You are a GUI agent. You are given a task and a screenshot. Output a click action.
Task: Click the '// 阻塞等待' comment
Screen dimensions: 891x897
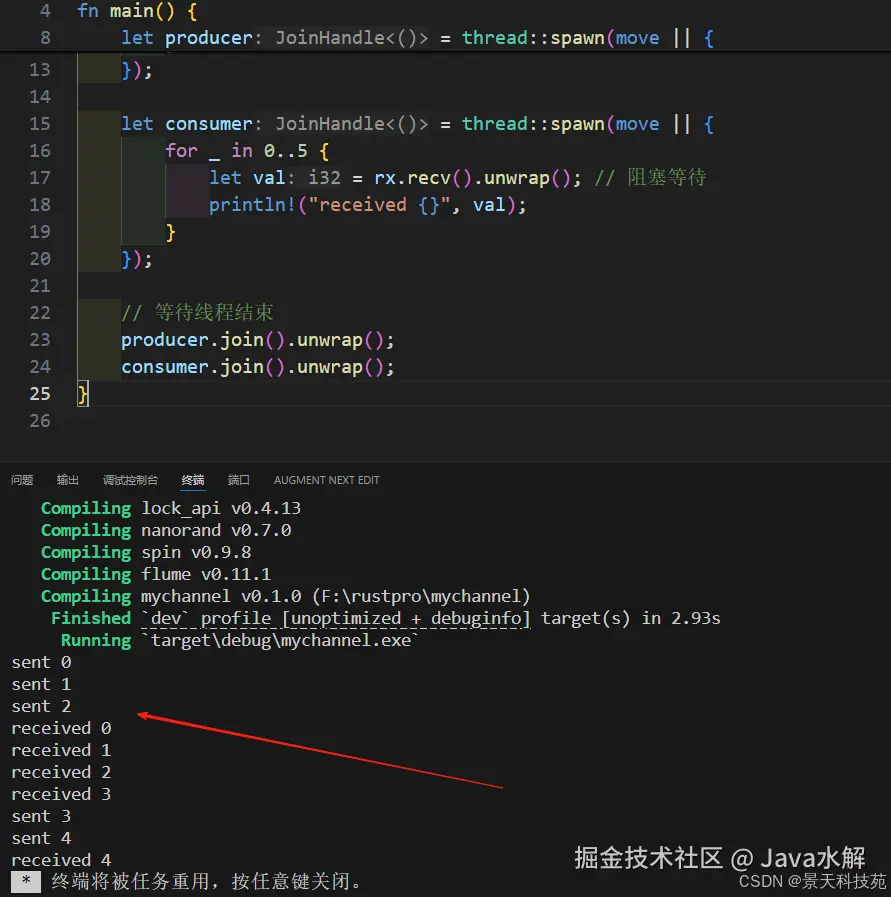[650, 177]
